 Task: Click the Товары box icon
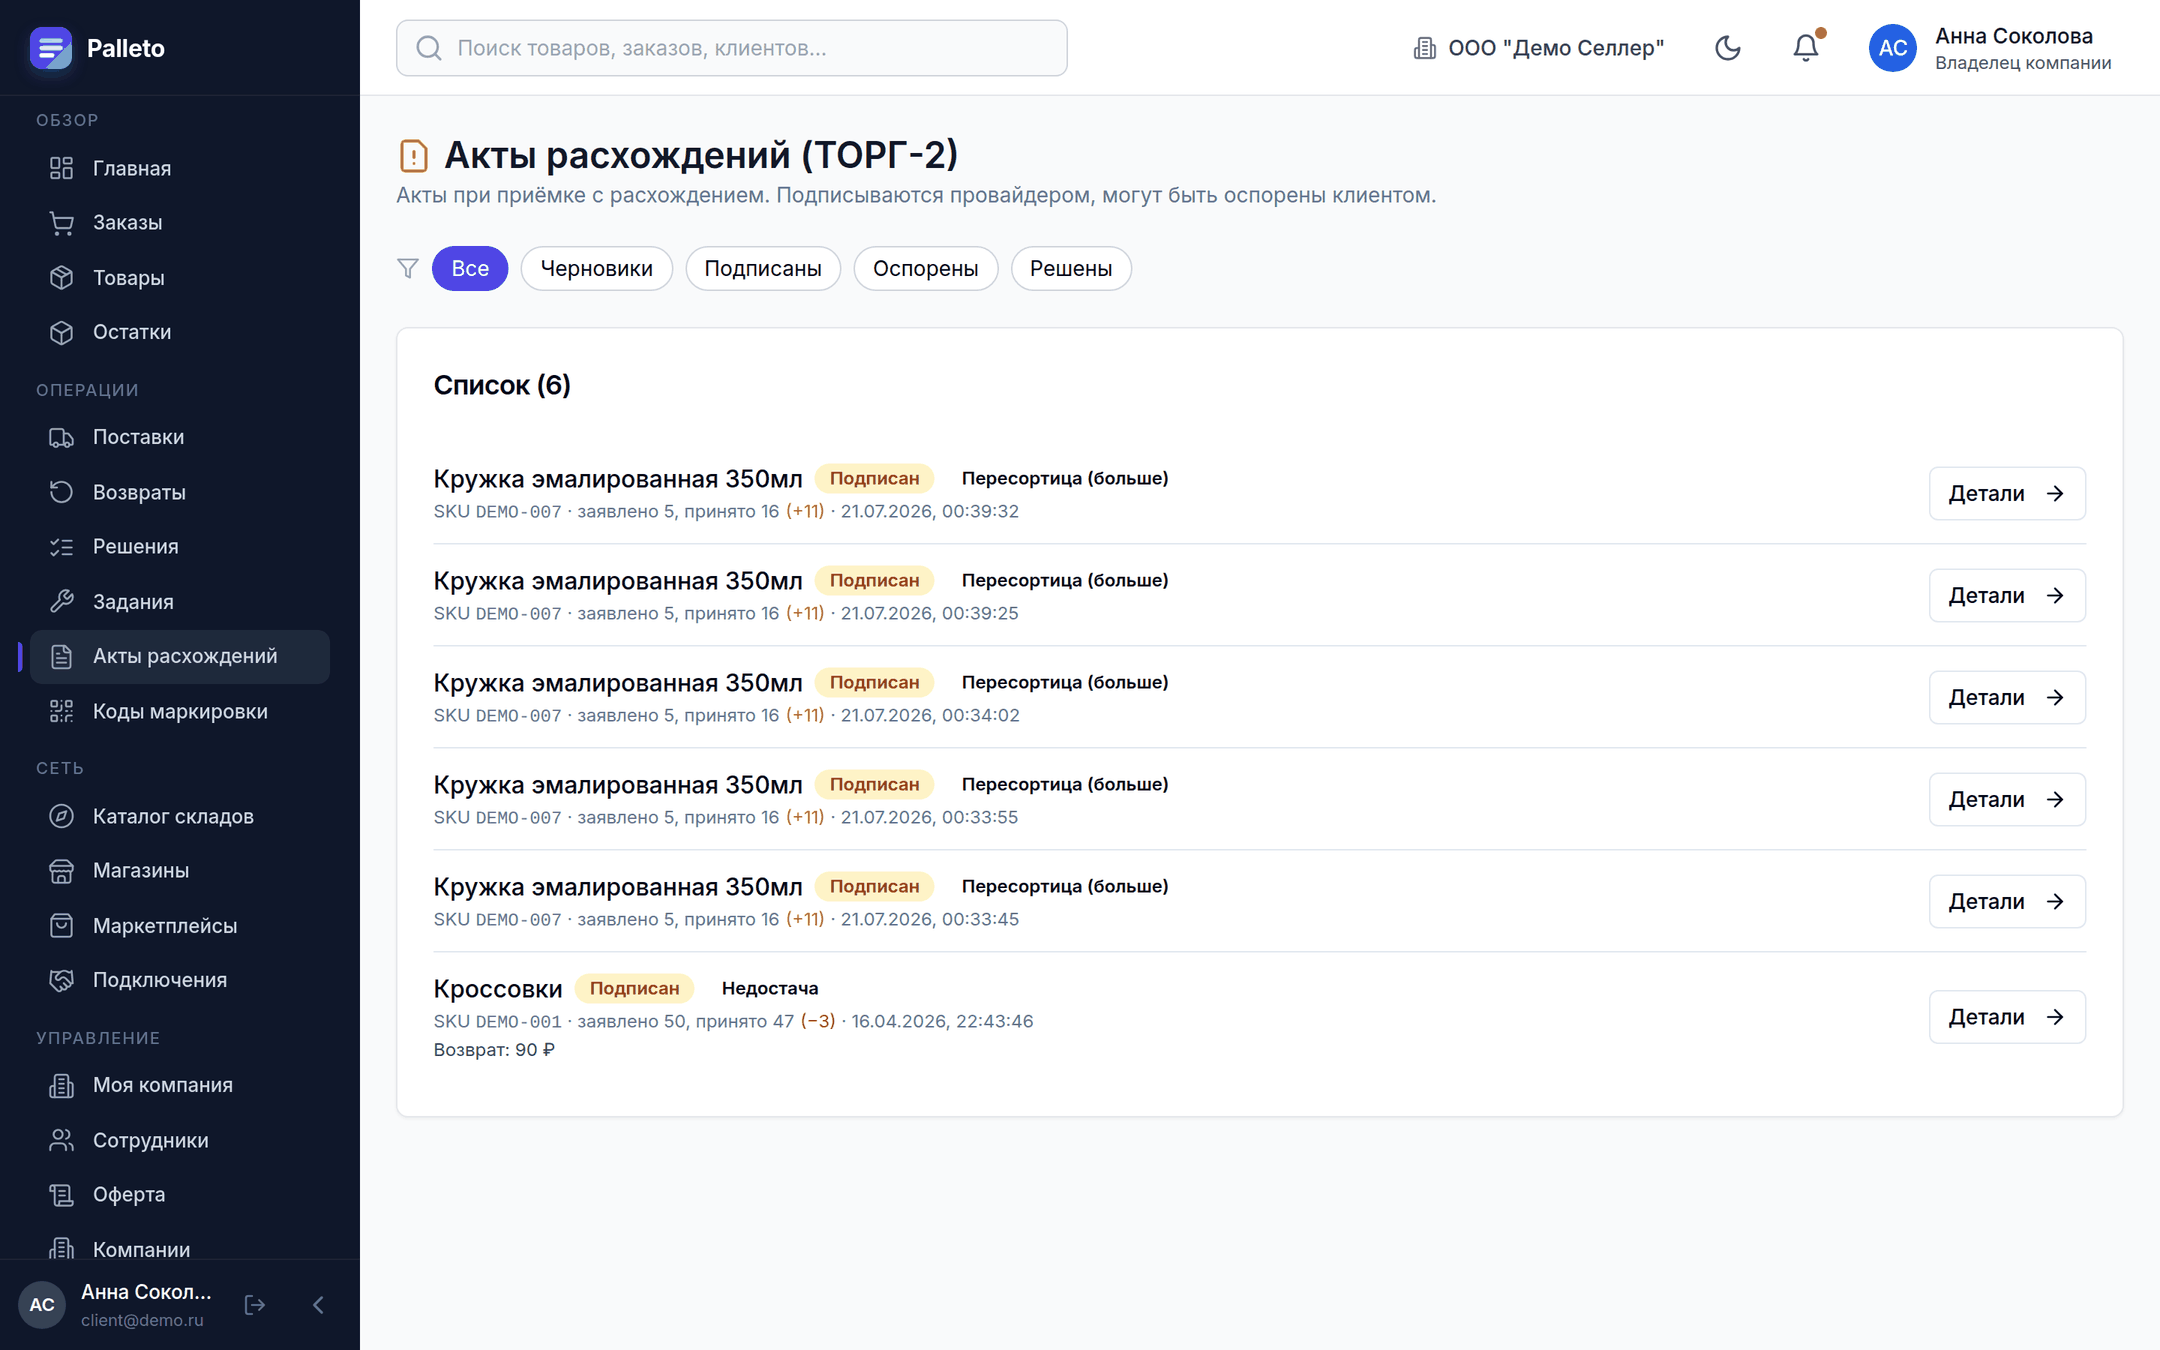pyautogui.click(x=62, y=278)
